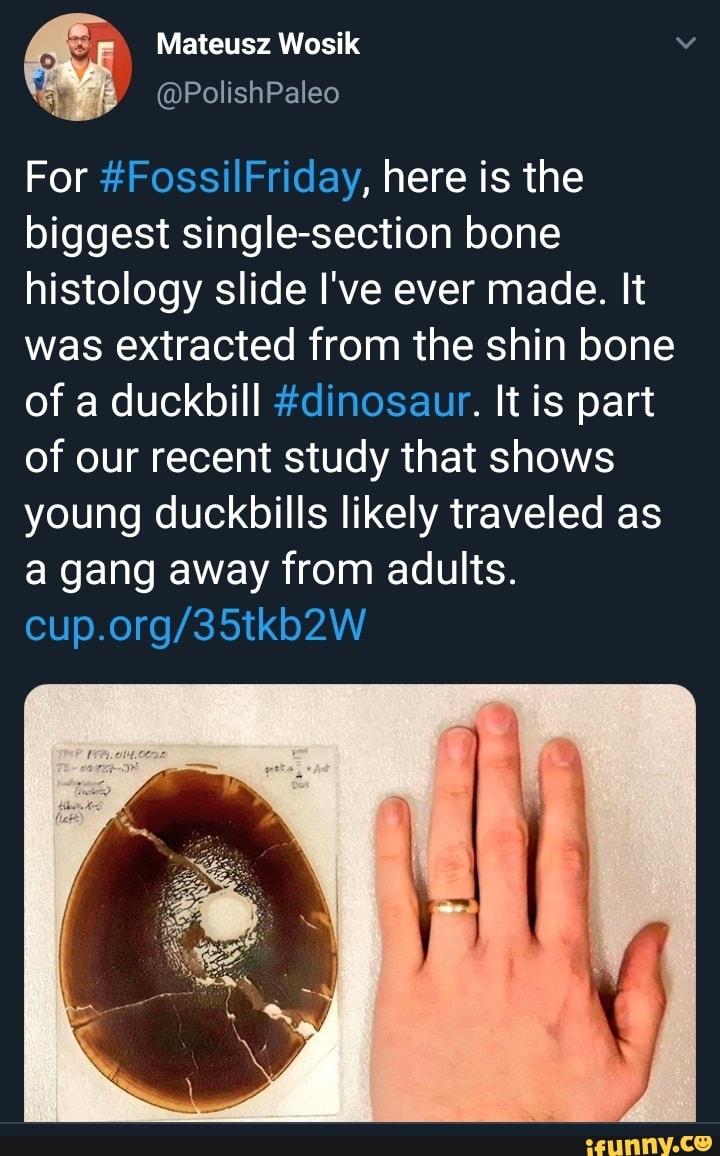
Task: Click the @PolishPaleo handle
Action: (248, 93)
